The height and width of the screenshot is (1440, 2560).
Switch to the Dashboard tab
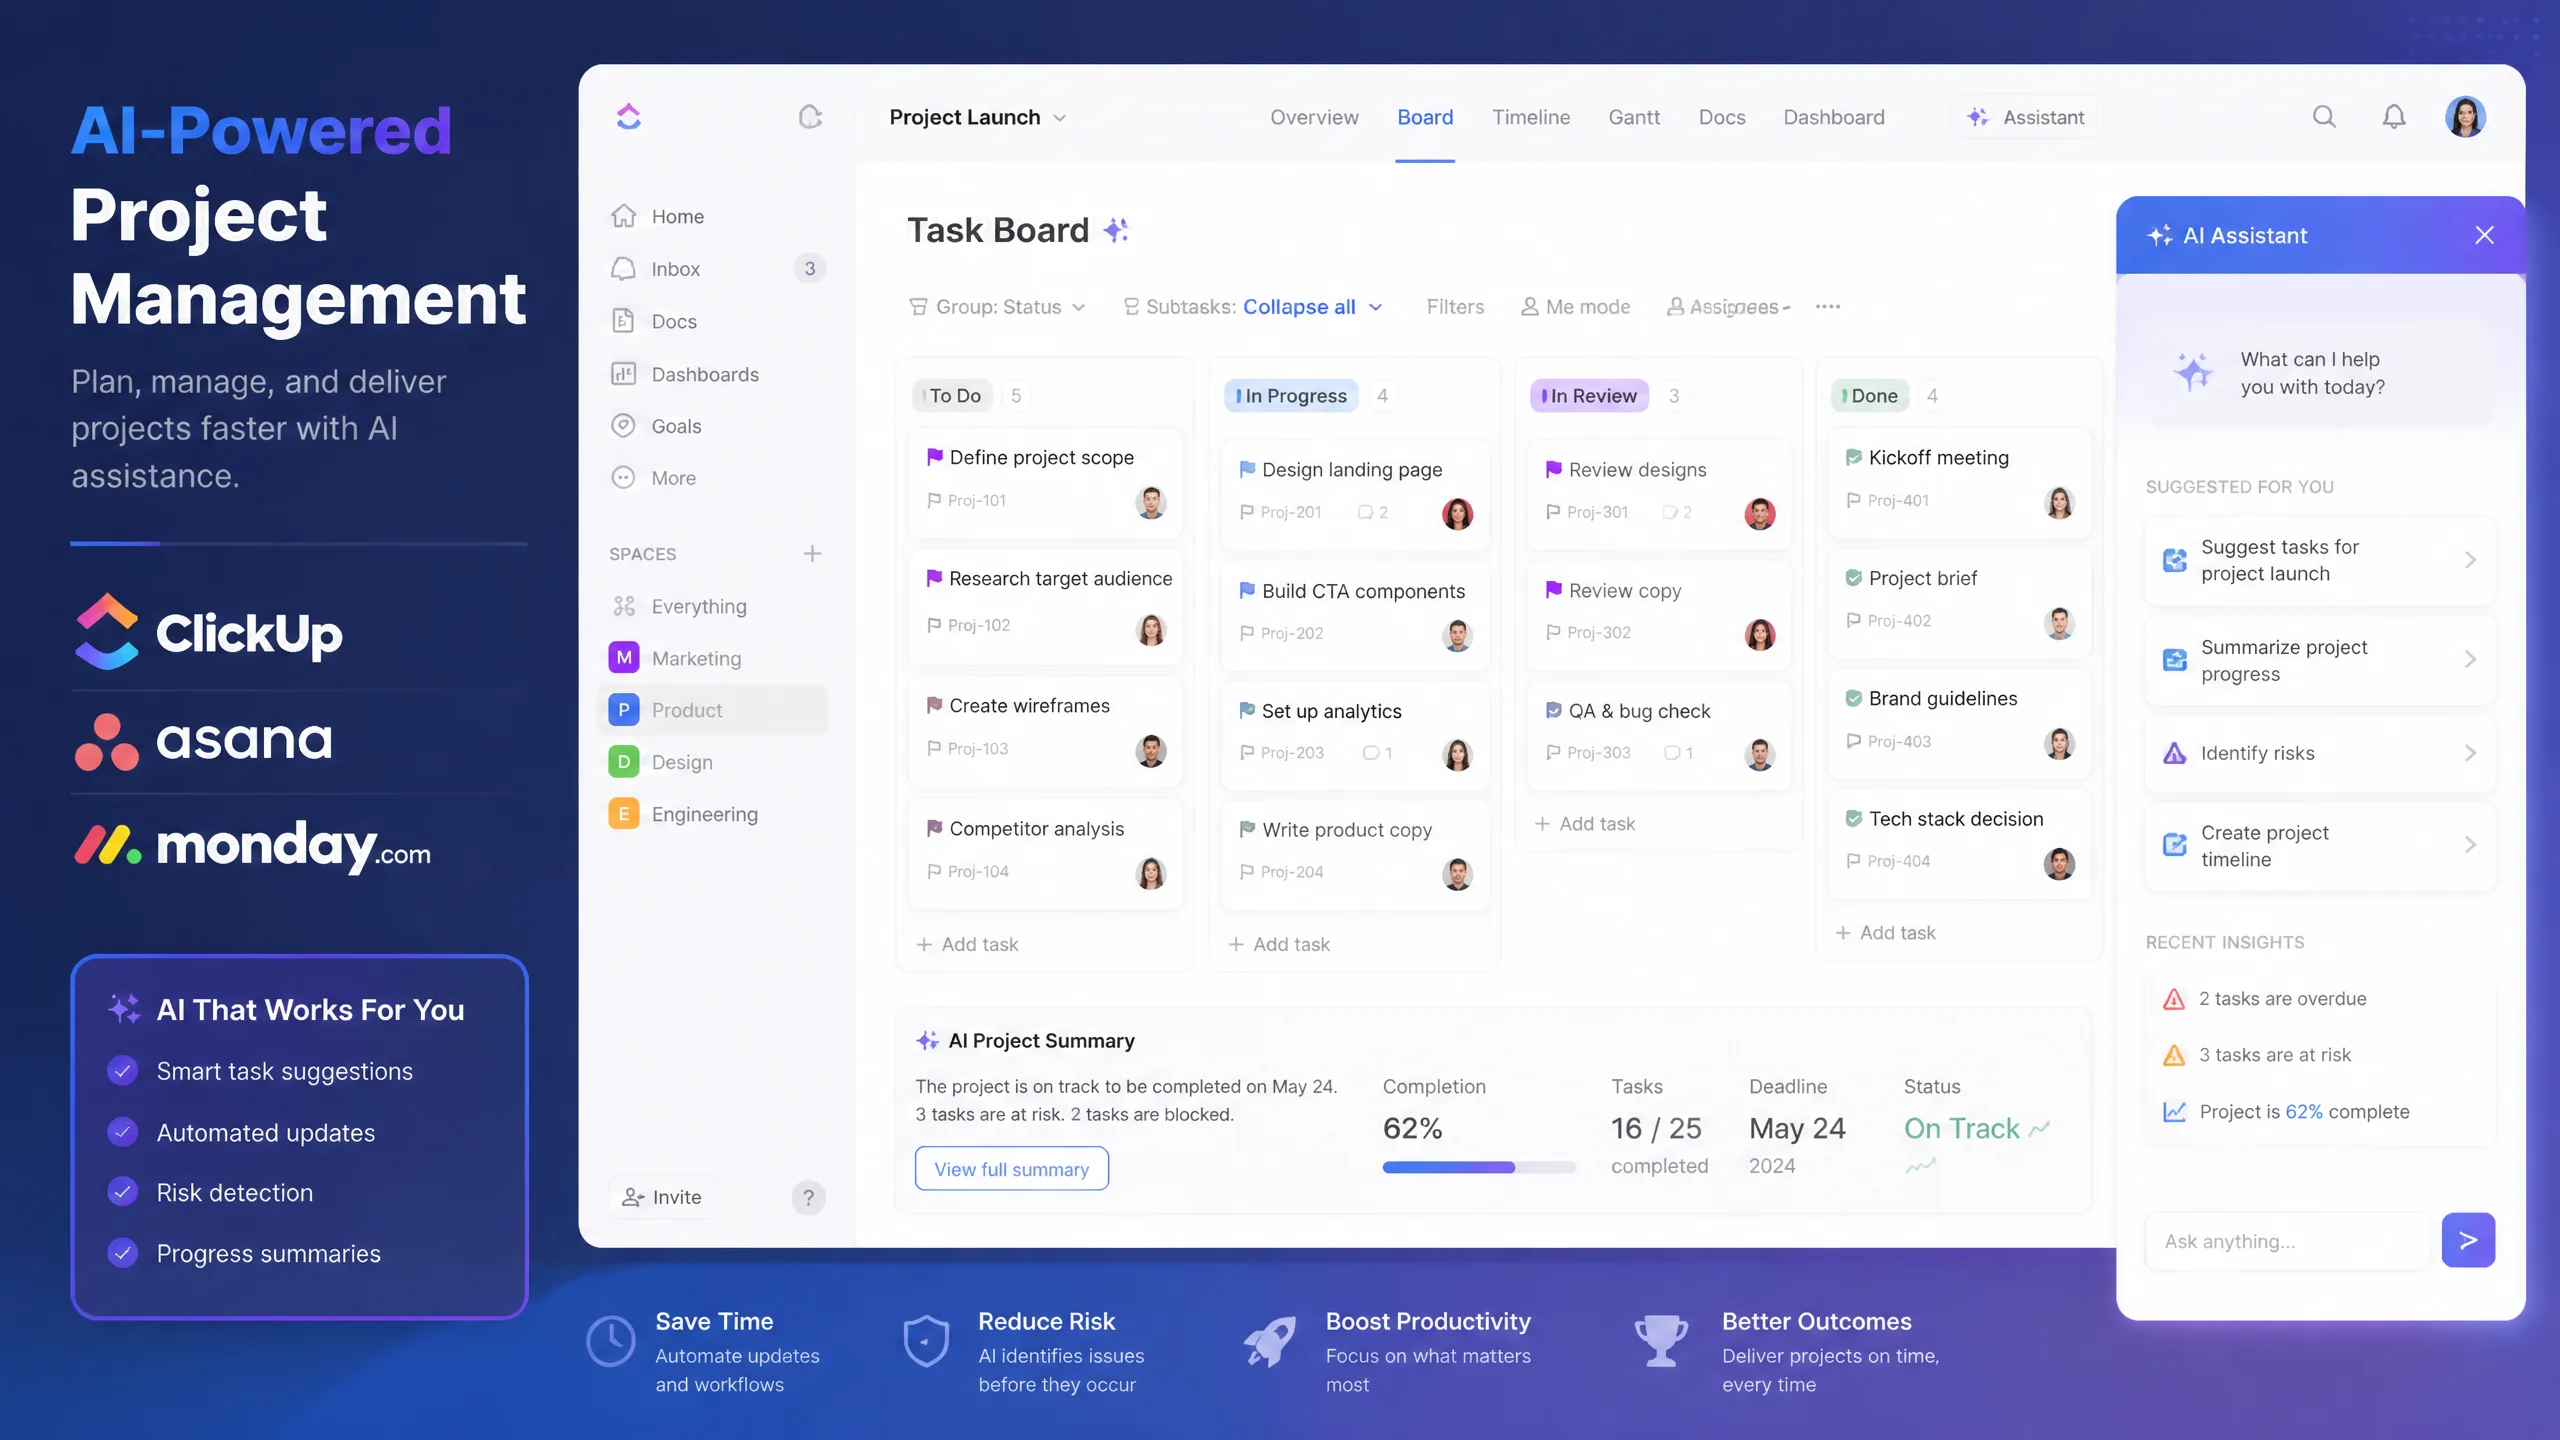pyautogui.click(x=1834, y=117)
